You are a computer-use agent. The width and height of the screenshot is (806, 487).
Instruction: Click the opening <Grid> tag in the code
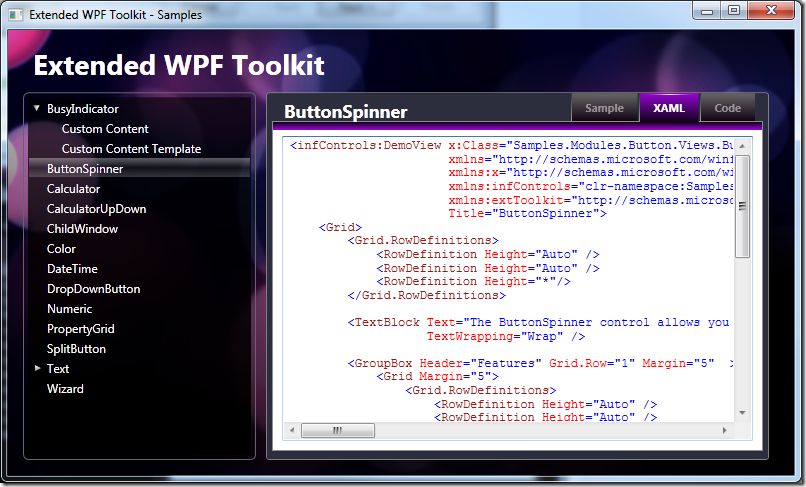pyautogui.click(x=340, y=227)
